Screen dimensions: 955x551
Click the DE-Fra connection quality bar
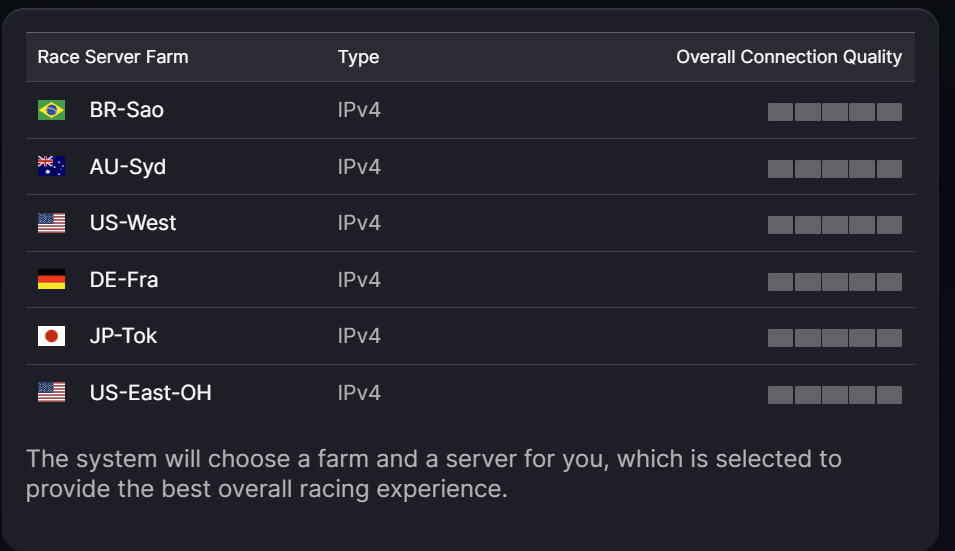[835, 282]
